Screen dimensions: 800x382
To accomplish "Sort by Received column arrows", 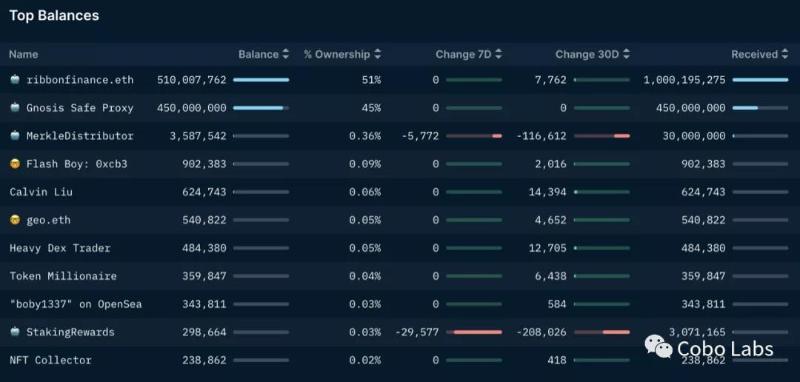I will tap(785, 54).
